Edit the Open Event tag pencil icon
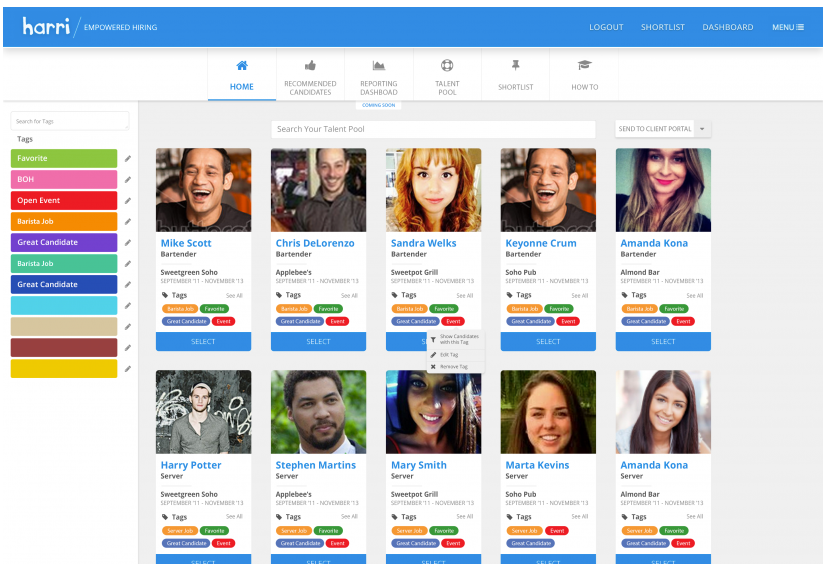This screenshot has height=575, width=831. click(128, 201)
